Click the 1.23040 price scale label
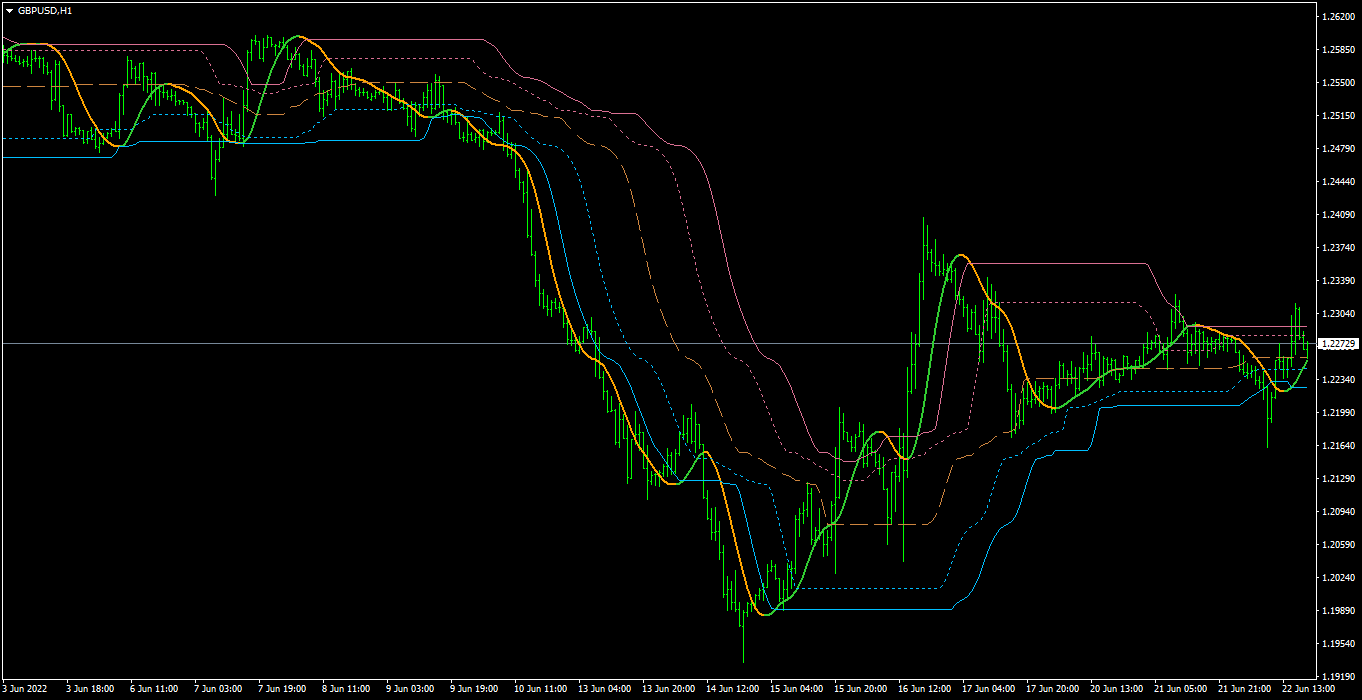The image size is (1362, 700). click(1339, 314)
